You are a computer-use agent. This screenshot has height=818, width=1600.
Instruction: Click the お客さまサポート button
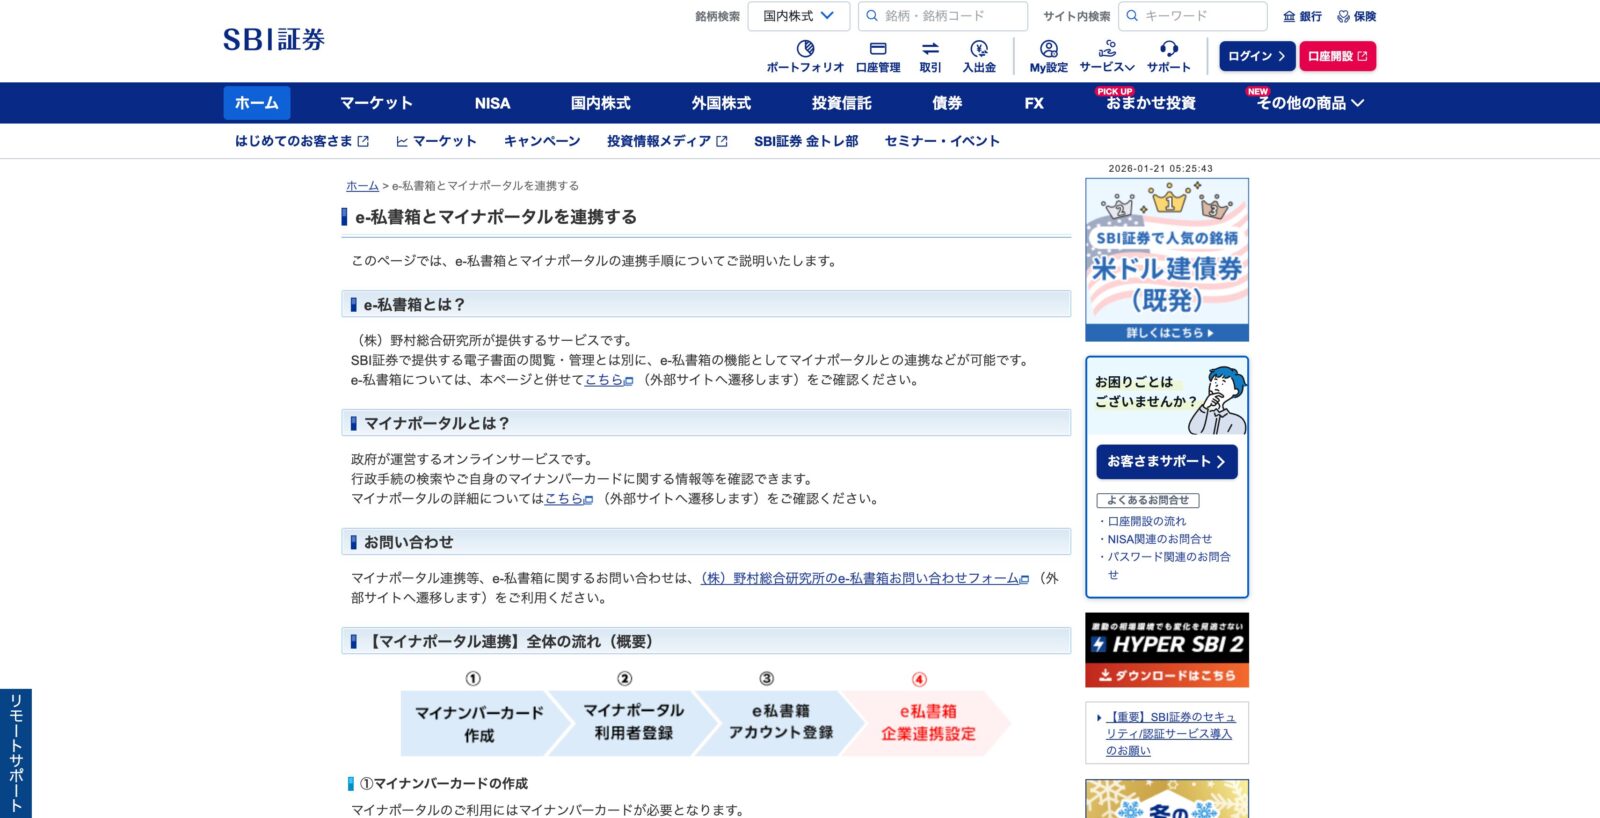tap(1166, 461)
